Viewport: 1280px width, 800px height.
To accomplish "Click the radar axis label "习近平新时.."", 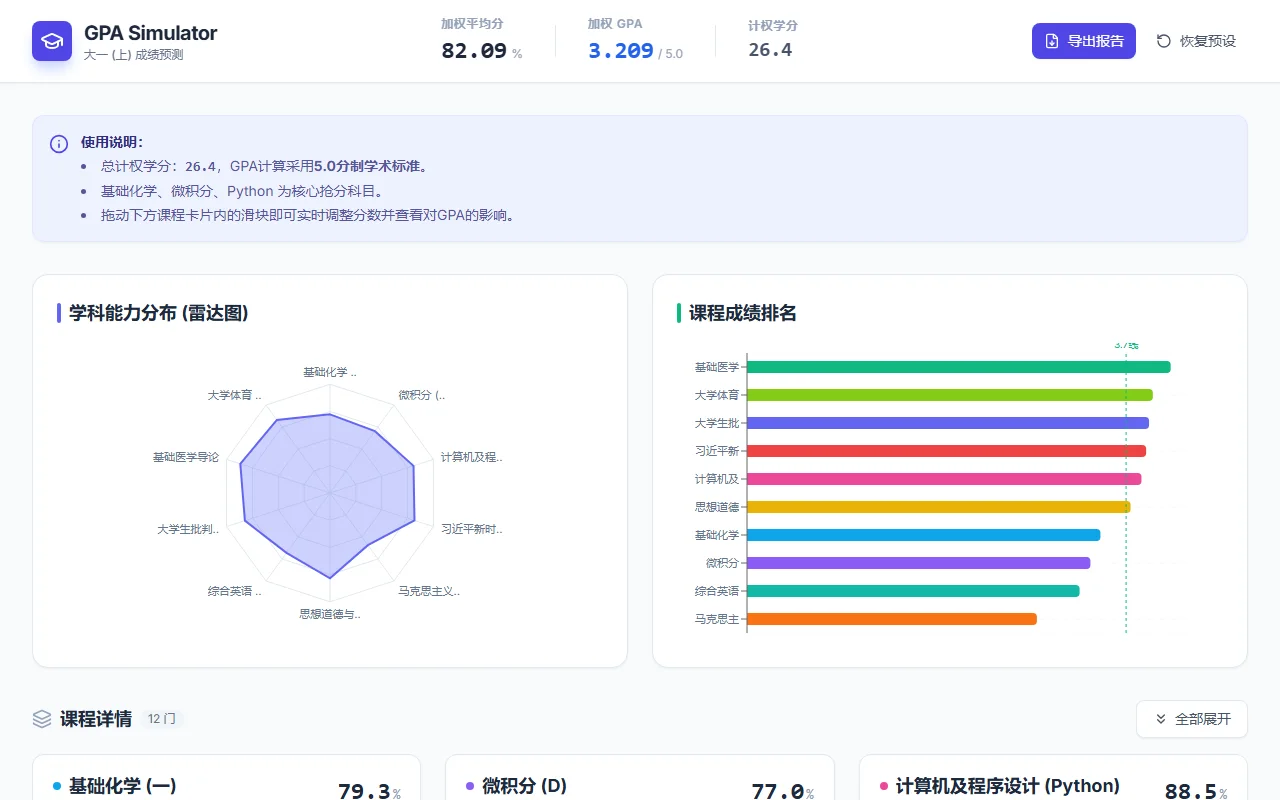I will pyautogui.click(x=472, y=529).
